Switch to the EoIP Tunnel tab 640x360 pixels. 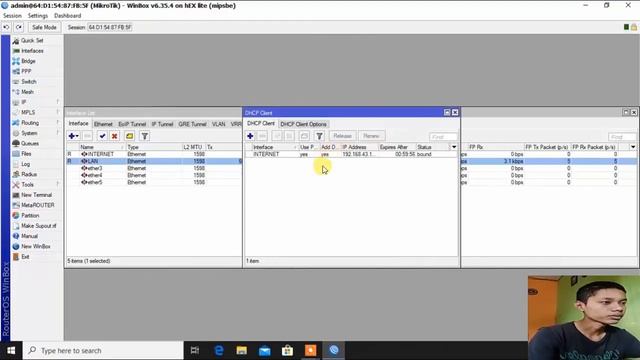point(132,124)
